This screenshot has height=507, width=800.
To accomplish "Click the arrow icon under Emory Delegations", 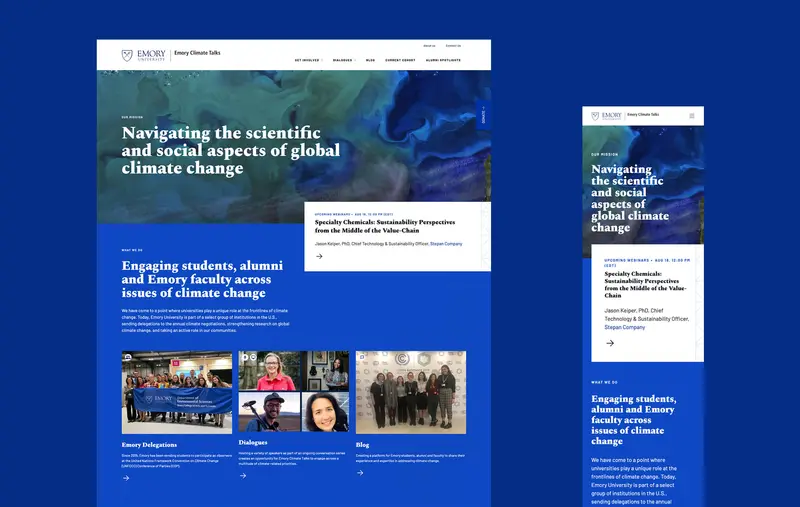I will pos(126,478).
